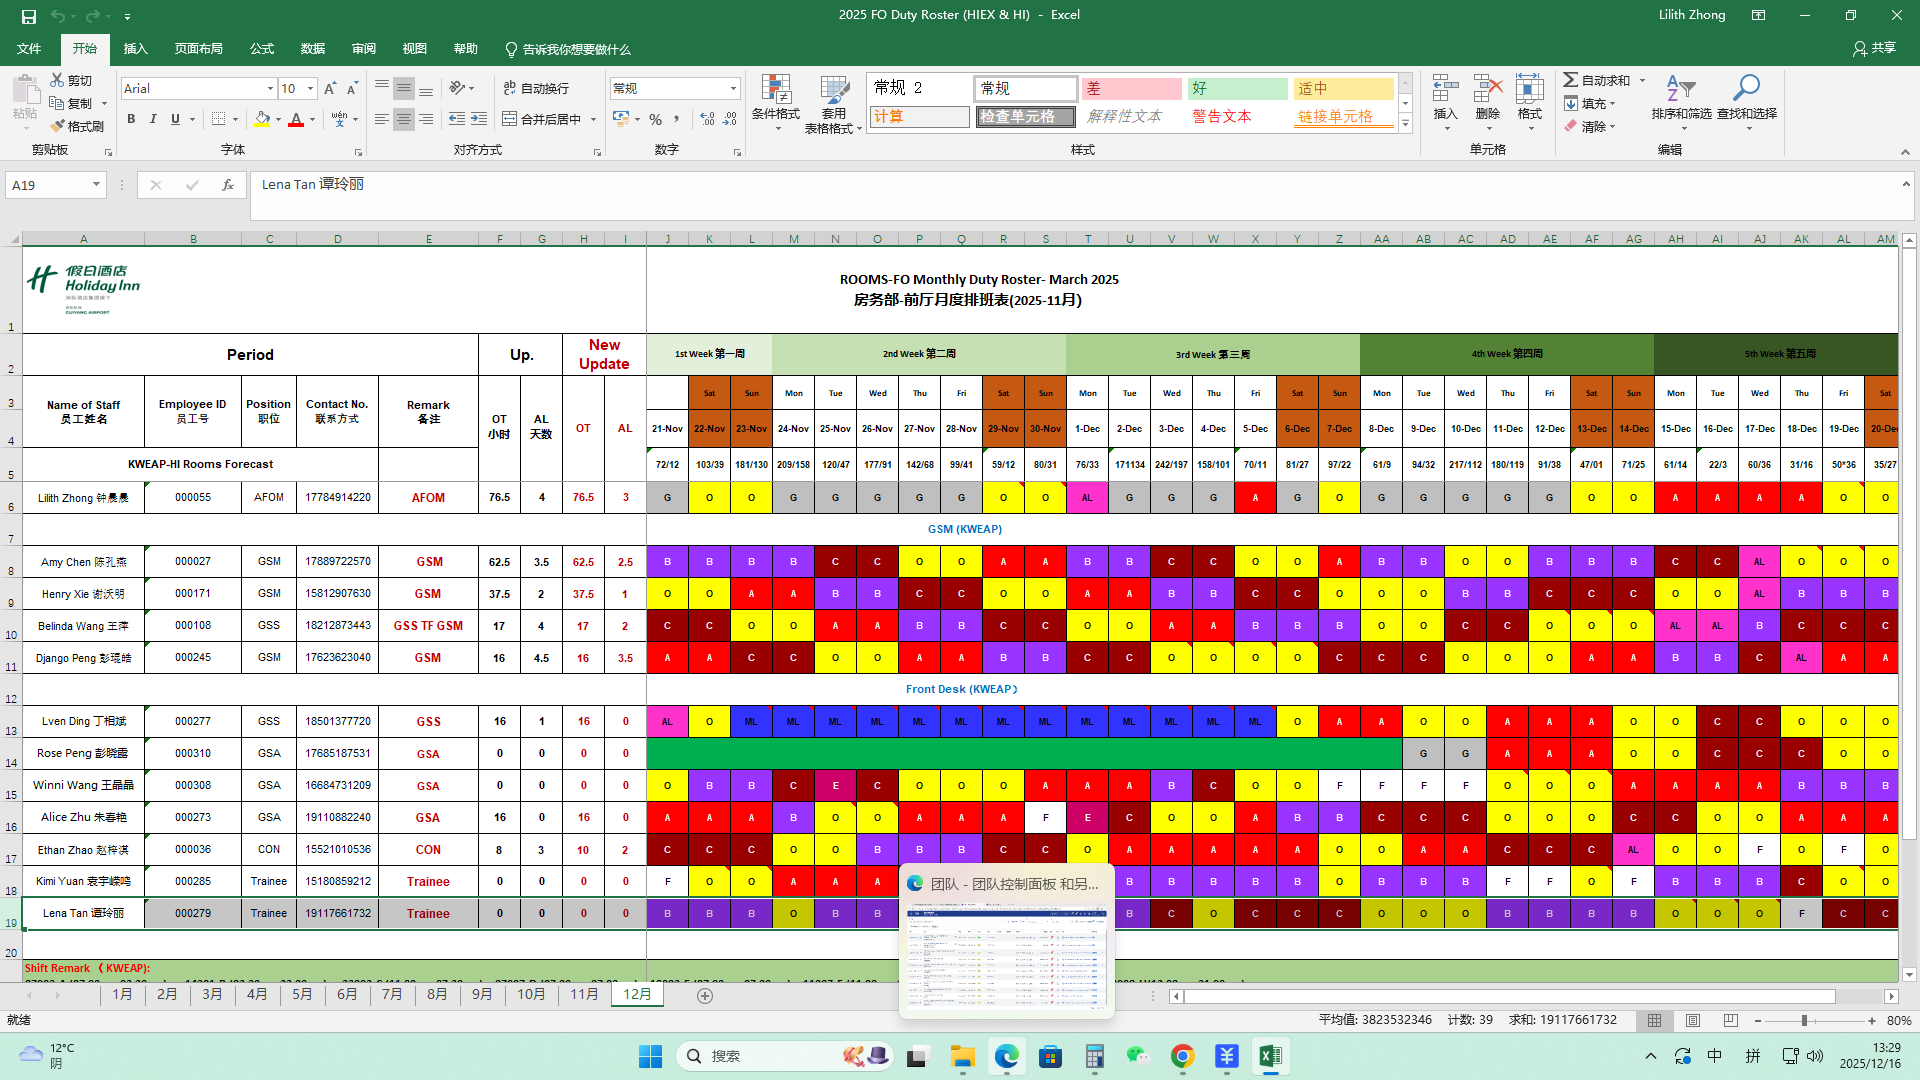1920x1080 pixels.
Task: Click the Save icon in title bar
Action: [28, 15]
